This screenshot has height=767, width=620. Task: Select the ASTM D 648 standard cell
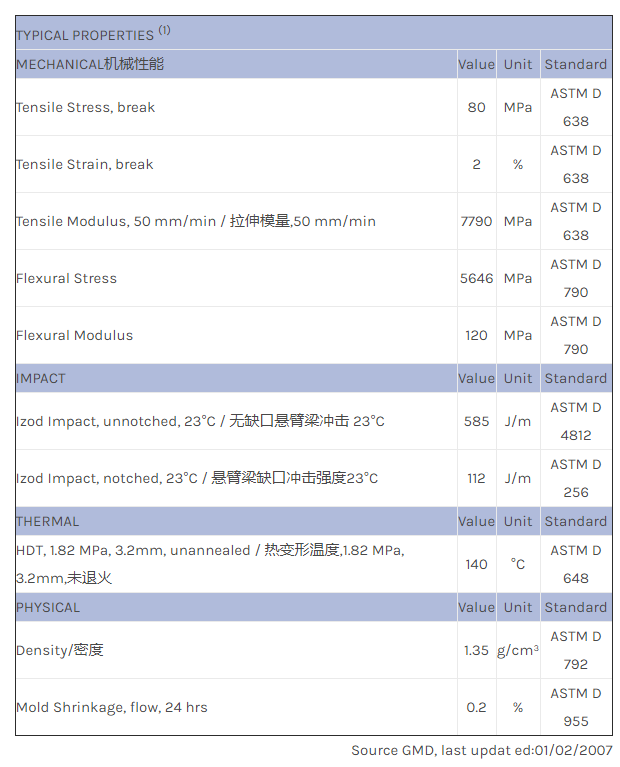click(576, 564)
